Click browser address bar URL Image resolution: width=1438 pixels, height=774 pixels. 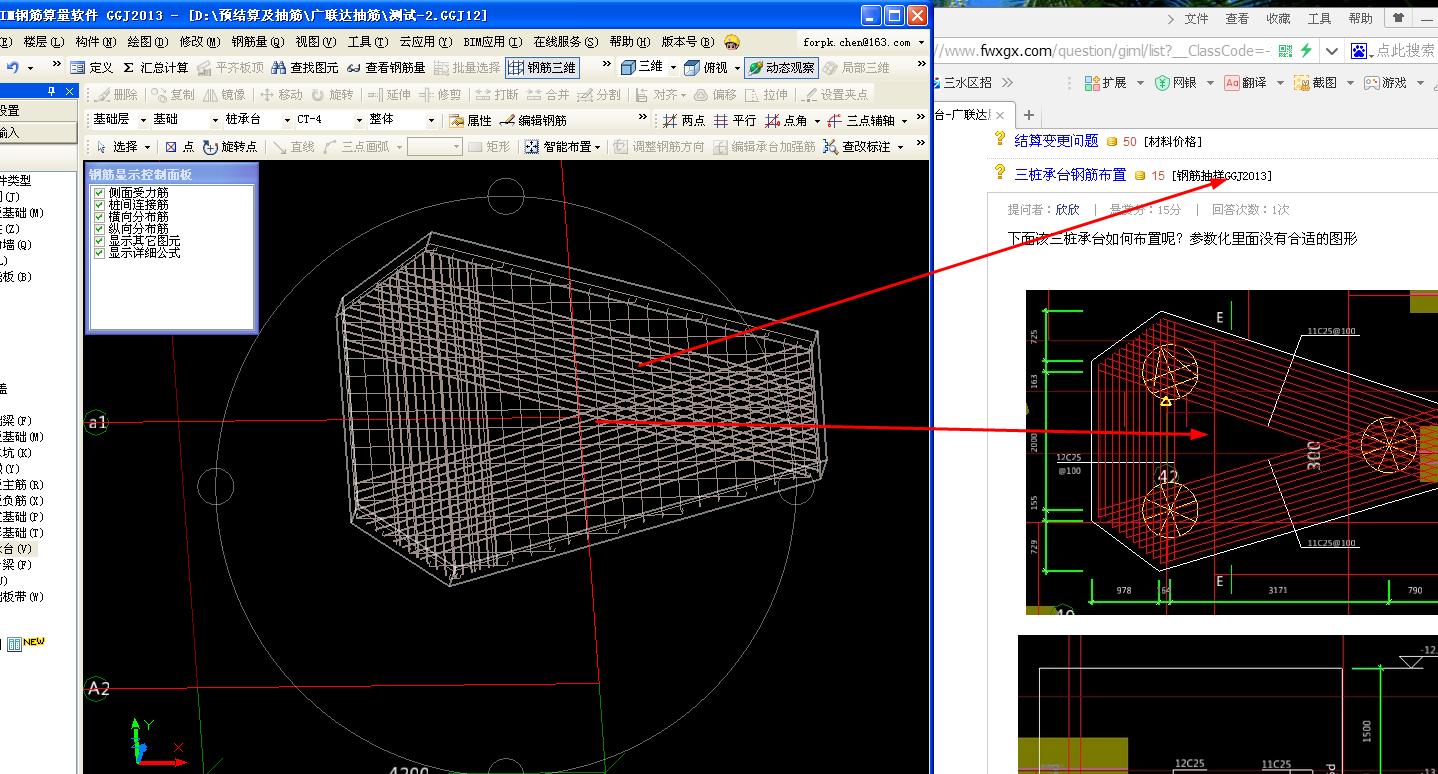click(x=1103, y=50)
